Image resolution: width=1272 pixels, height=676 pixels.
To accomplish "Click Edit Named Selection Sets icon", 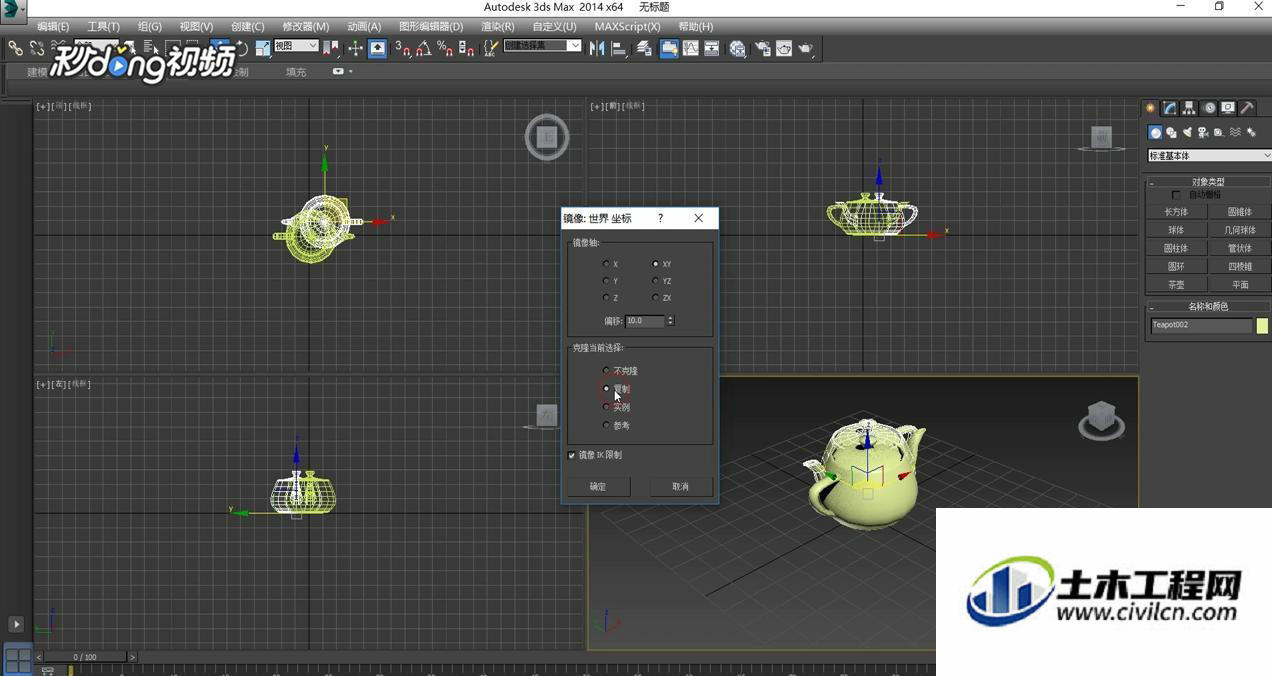I will [x=491, y=48].
